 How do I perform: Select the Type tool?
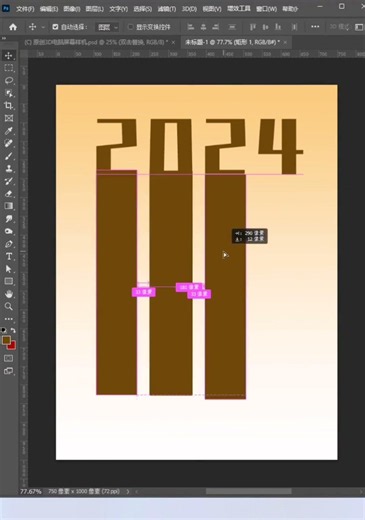pos(9,256)
